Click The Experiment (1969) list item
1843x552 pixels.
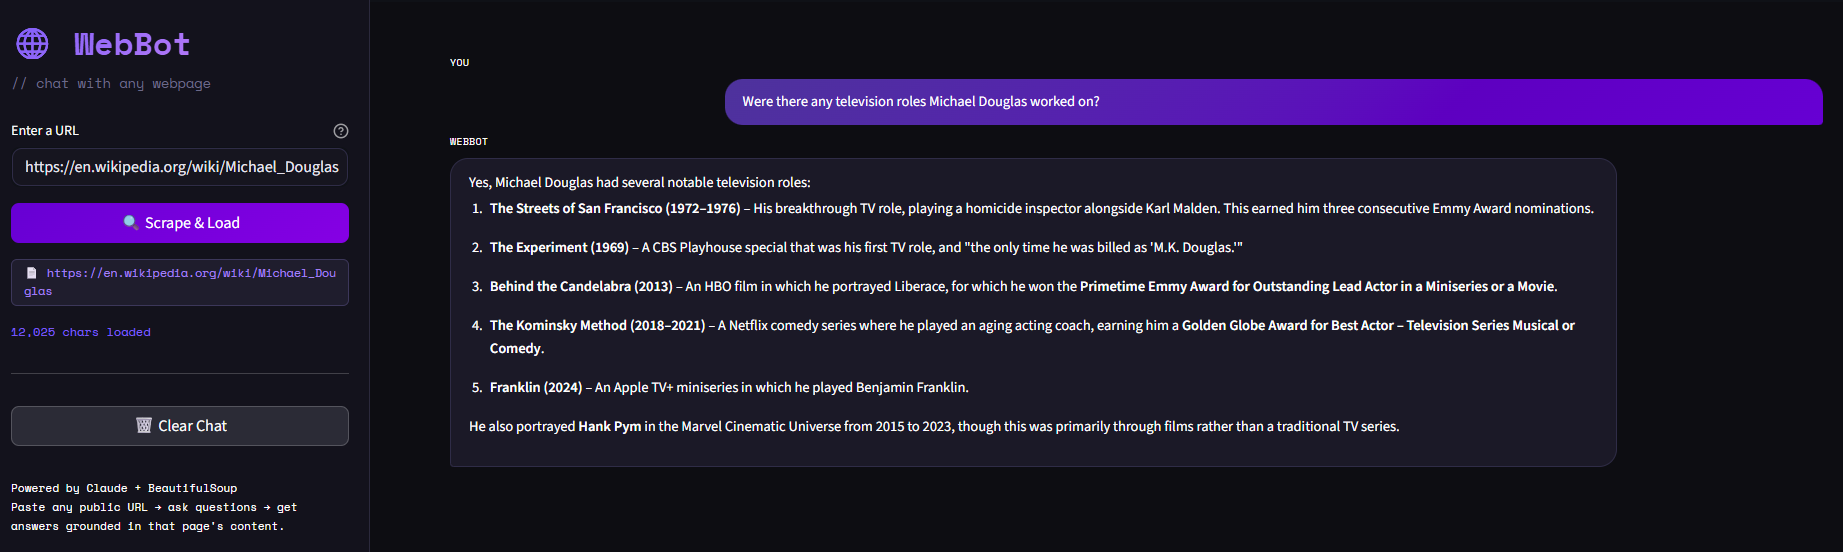click(x=866, y=248)
